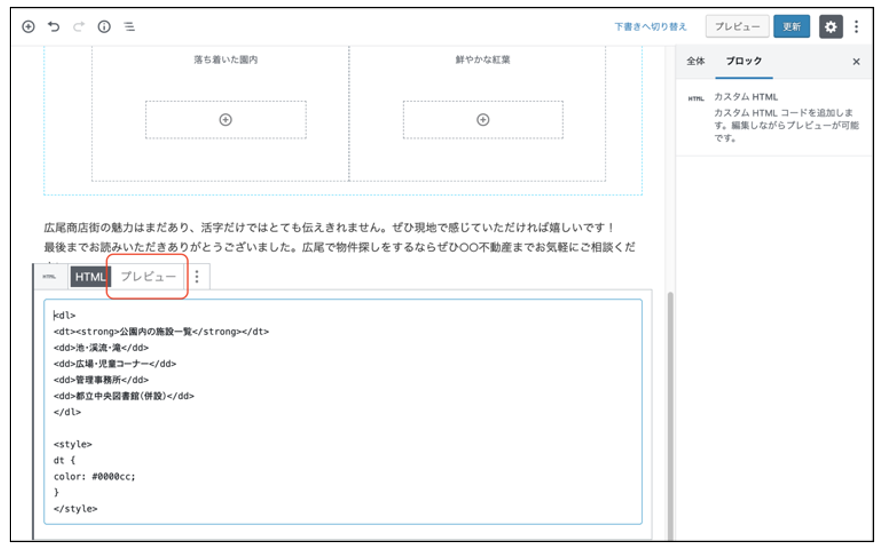Click the add block inserter icon

coord(28,27)
